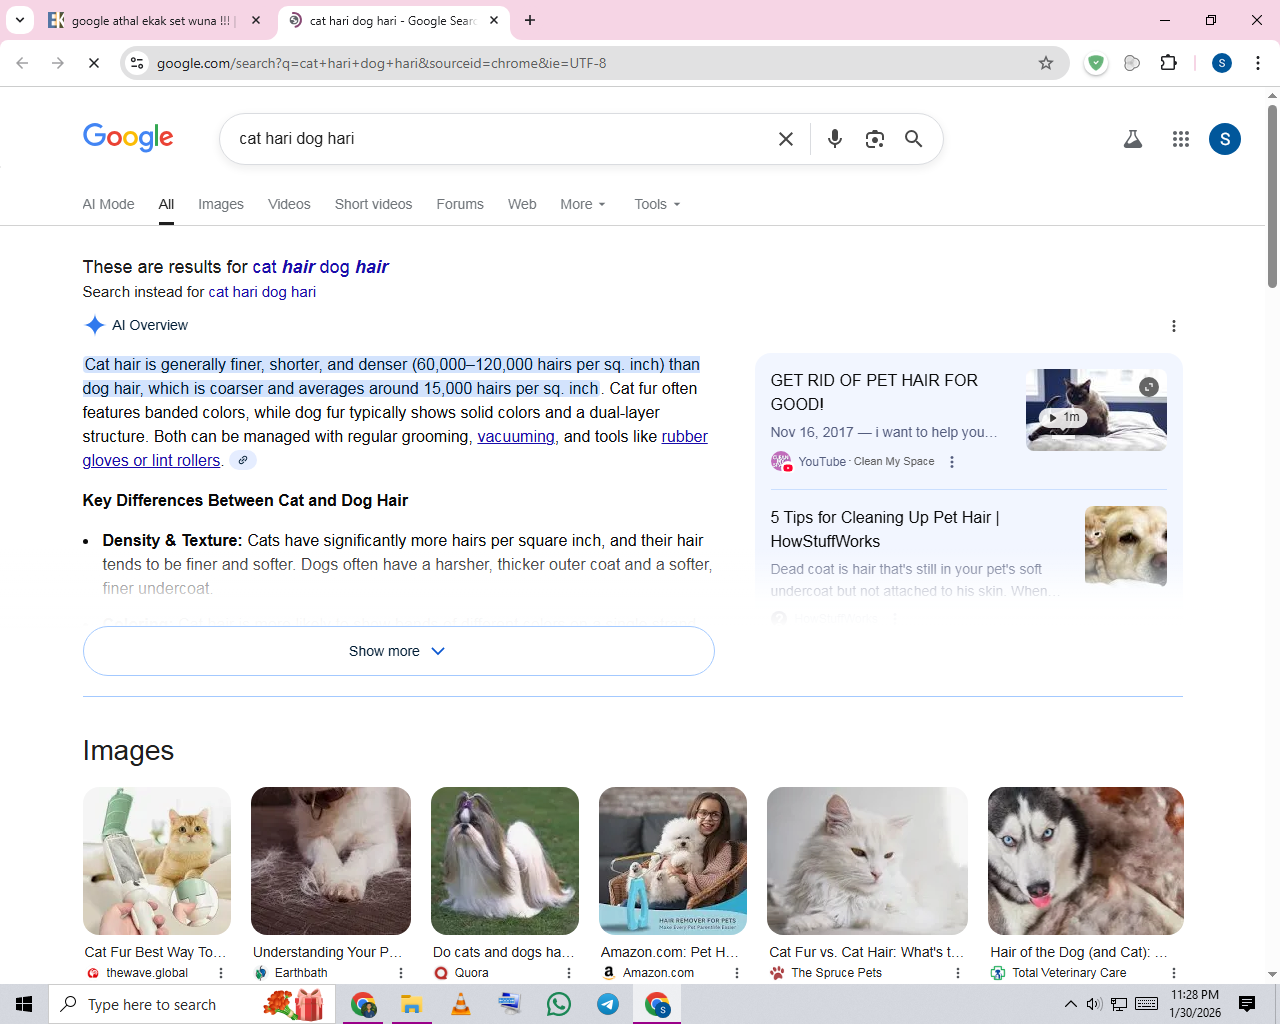Screen dimensions: 1280x1024
Task: Open more options for Earthbath image
Action: [x=401, y=973]
